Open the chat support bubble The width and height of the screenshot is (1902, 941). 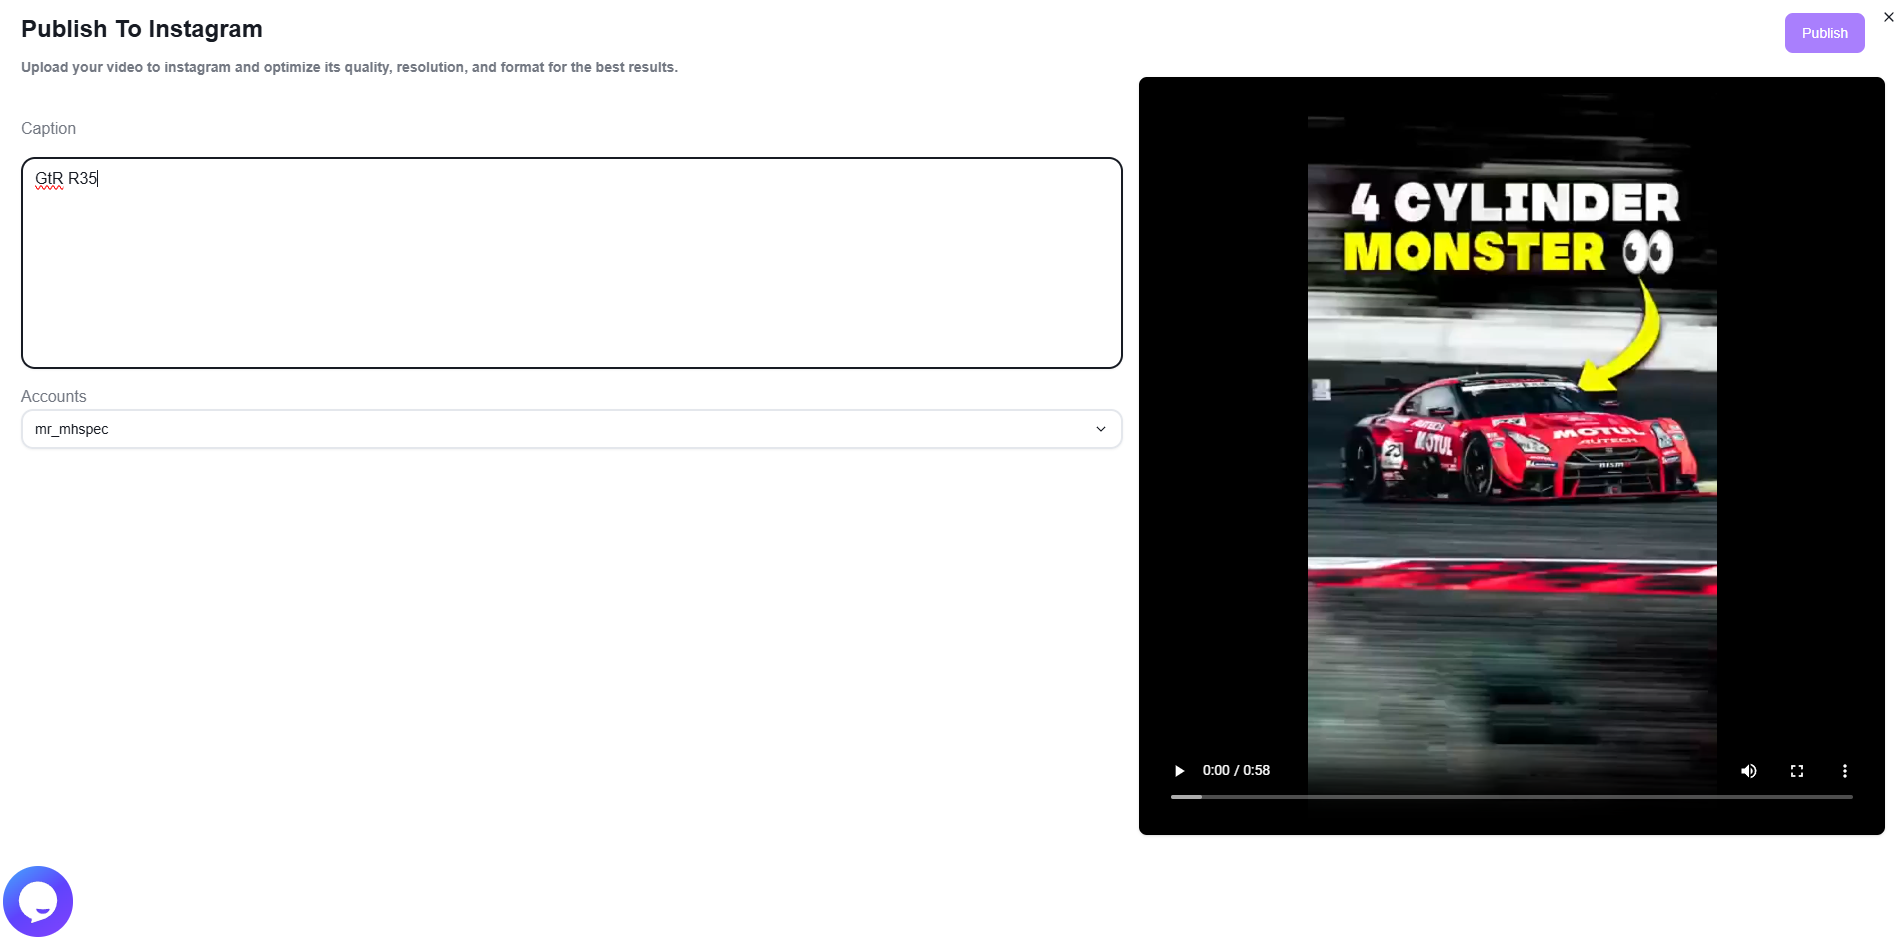[38, 902]
